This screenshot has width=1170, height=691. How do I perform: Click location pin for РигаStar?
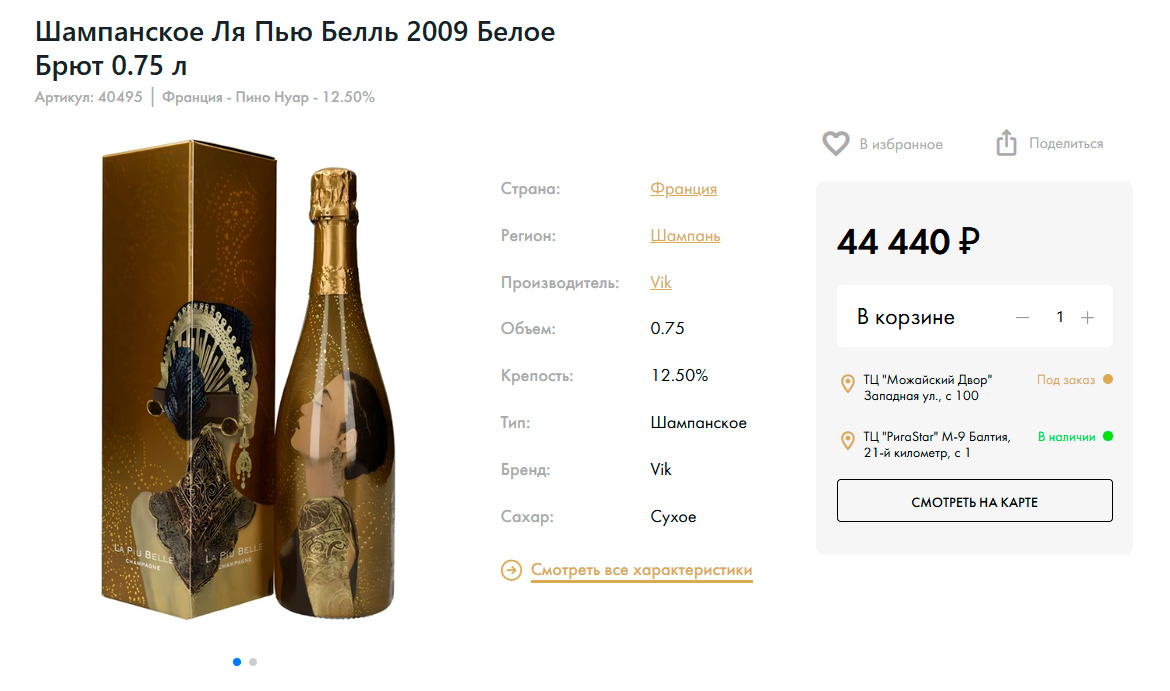[849, 441]
